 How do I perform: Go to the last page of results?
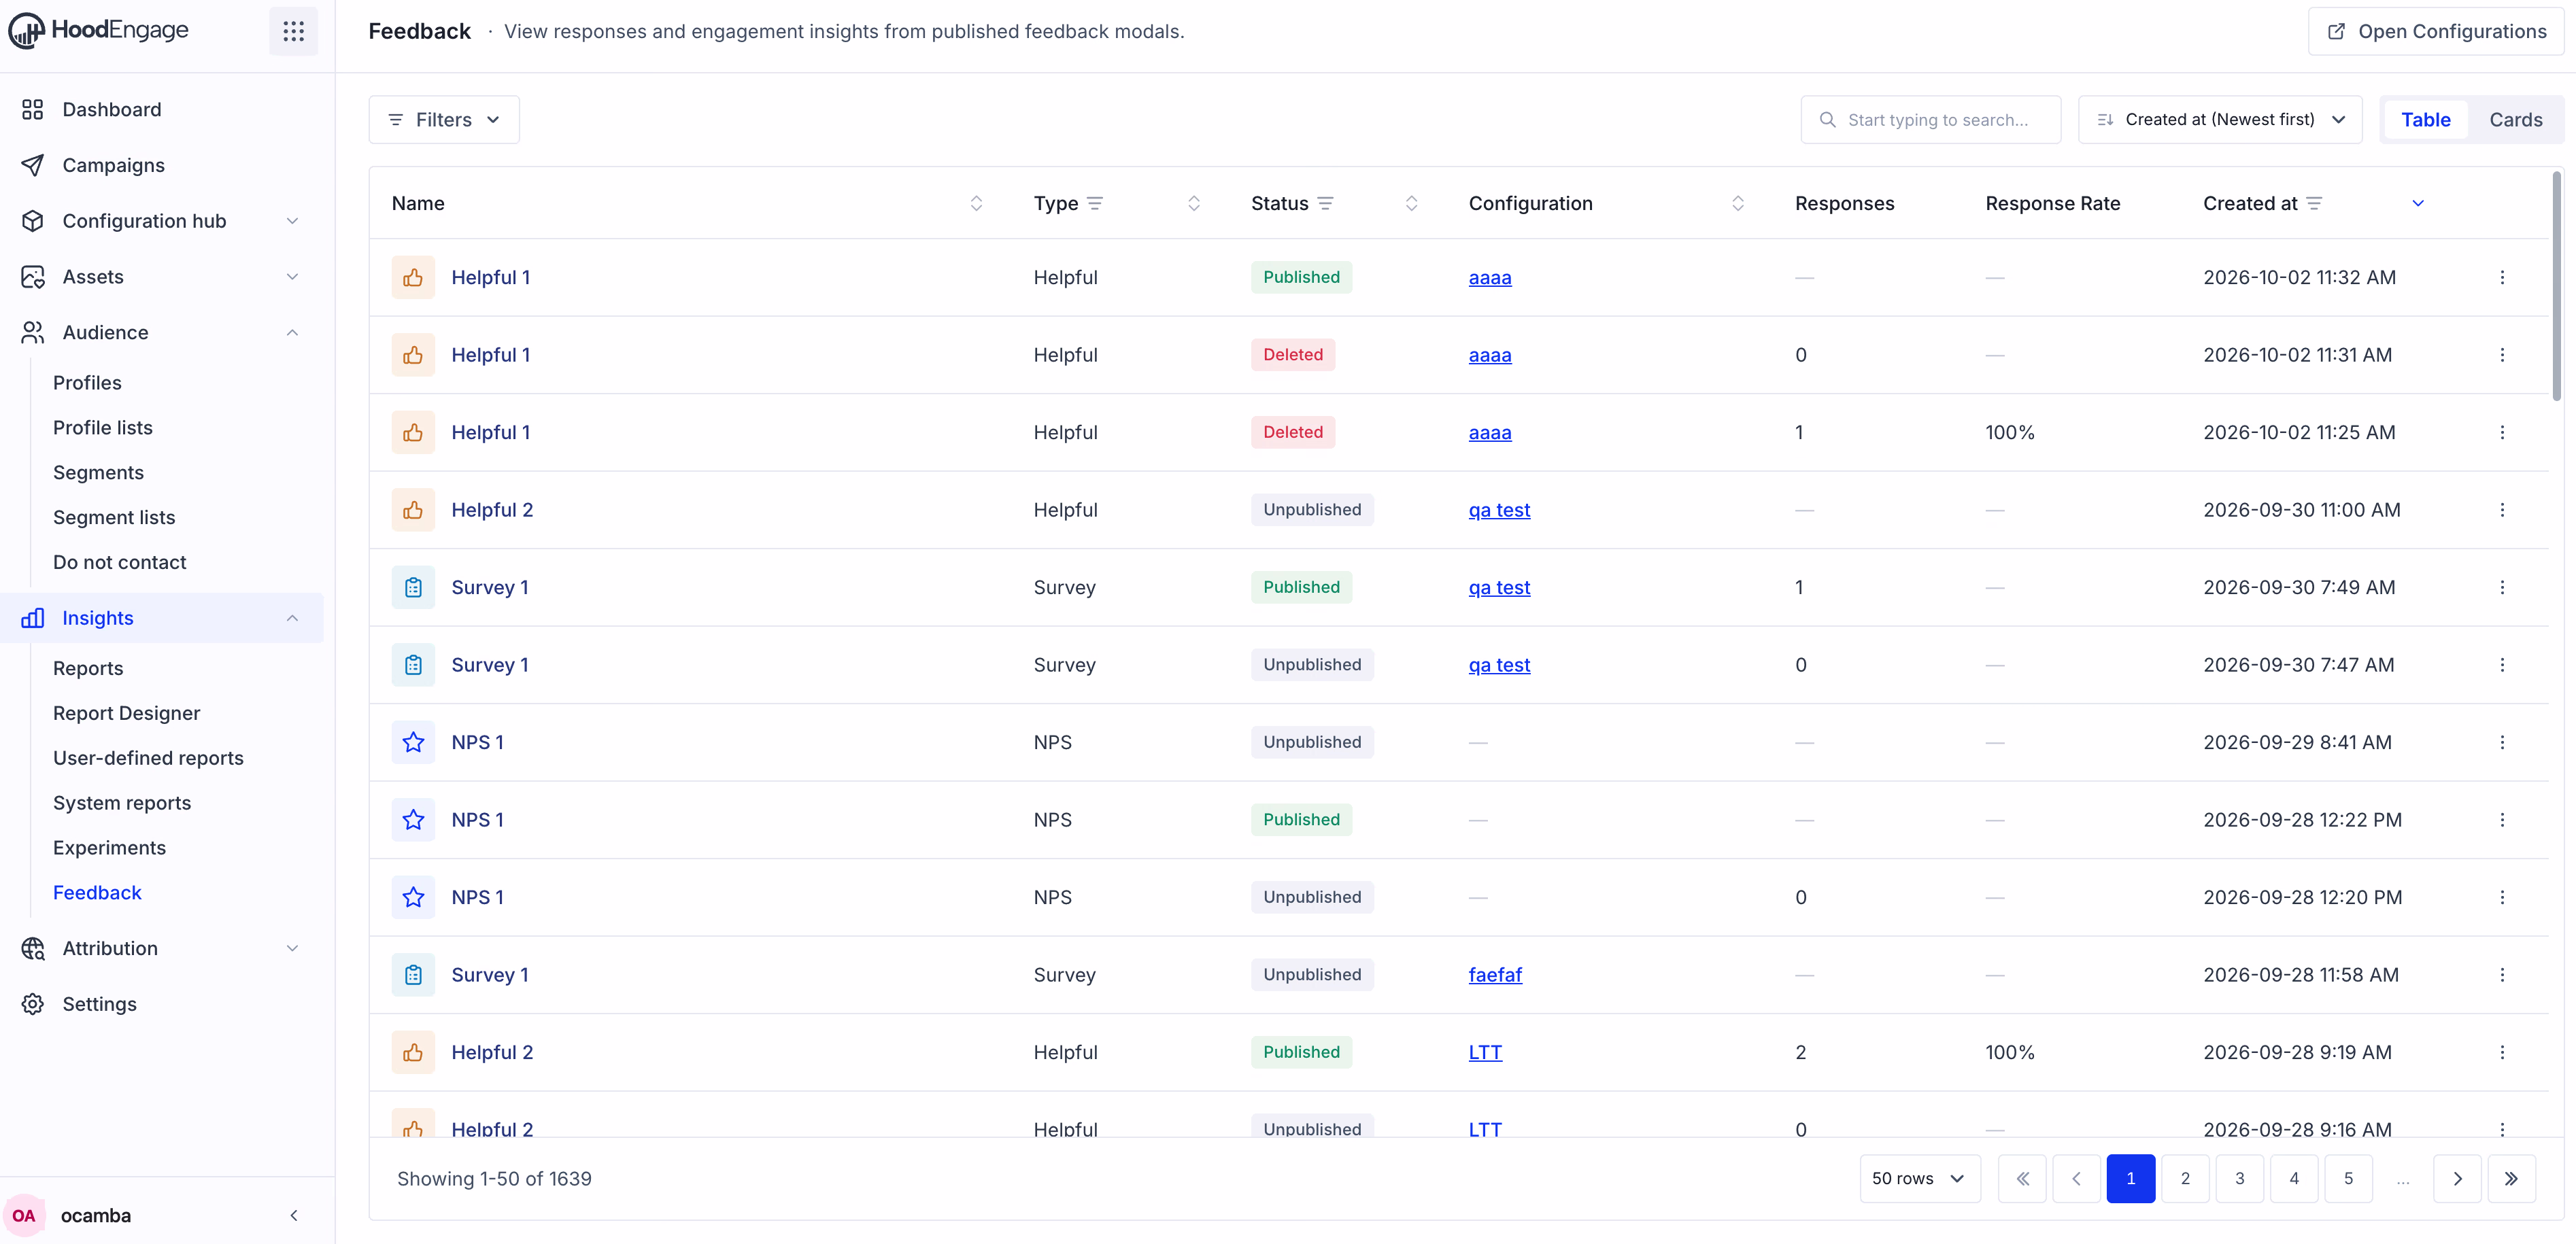click(x=2511, y=1178)
